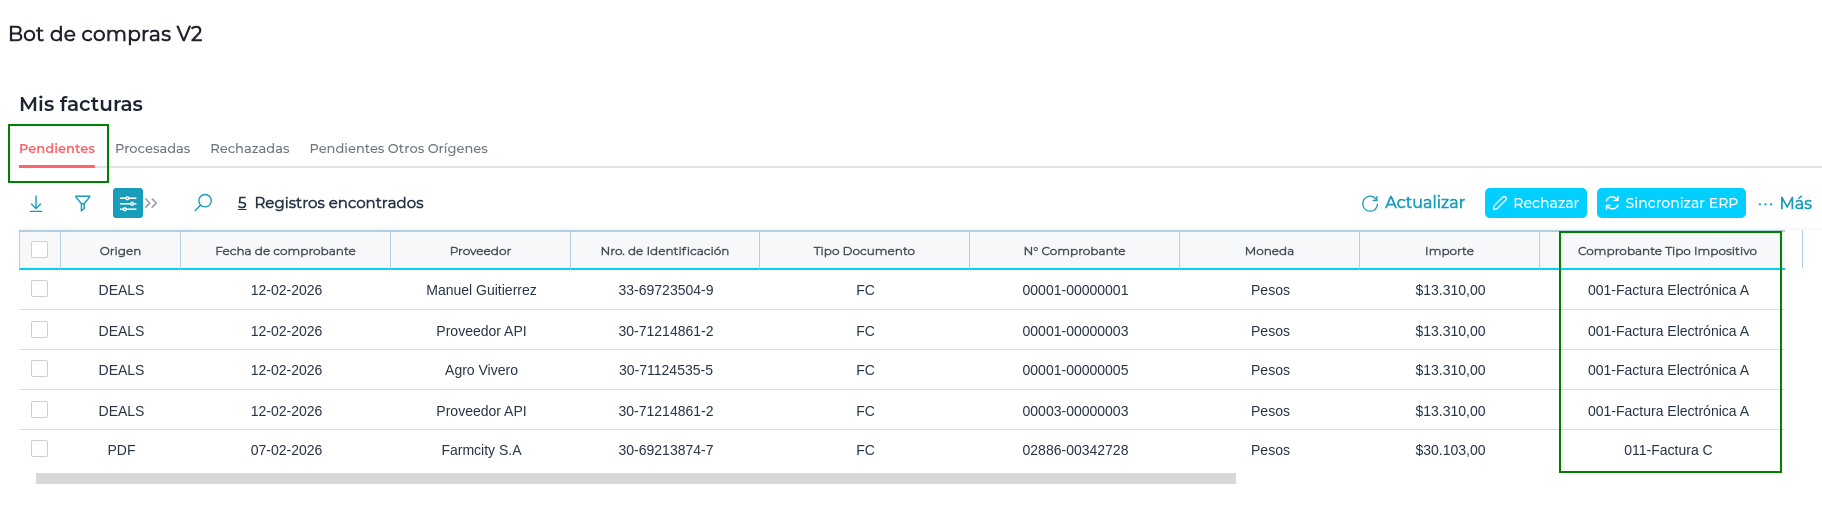This screenshot has height=512, width=1822.
Task: Click the Proveedor column header
Action: click(x=480, y=251)
